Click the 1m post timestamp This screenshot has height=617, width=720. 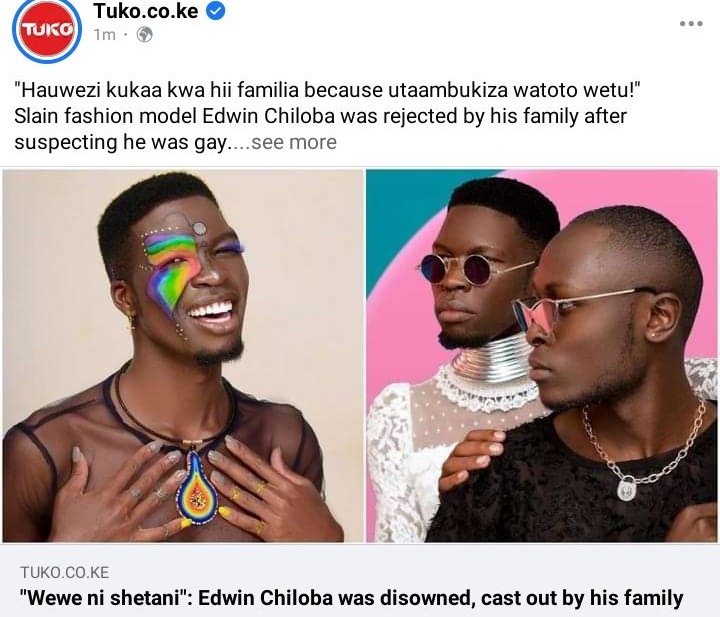pyautogui.click(x=104, y=35)
